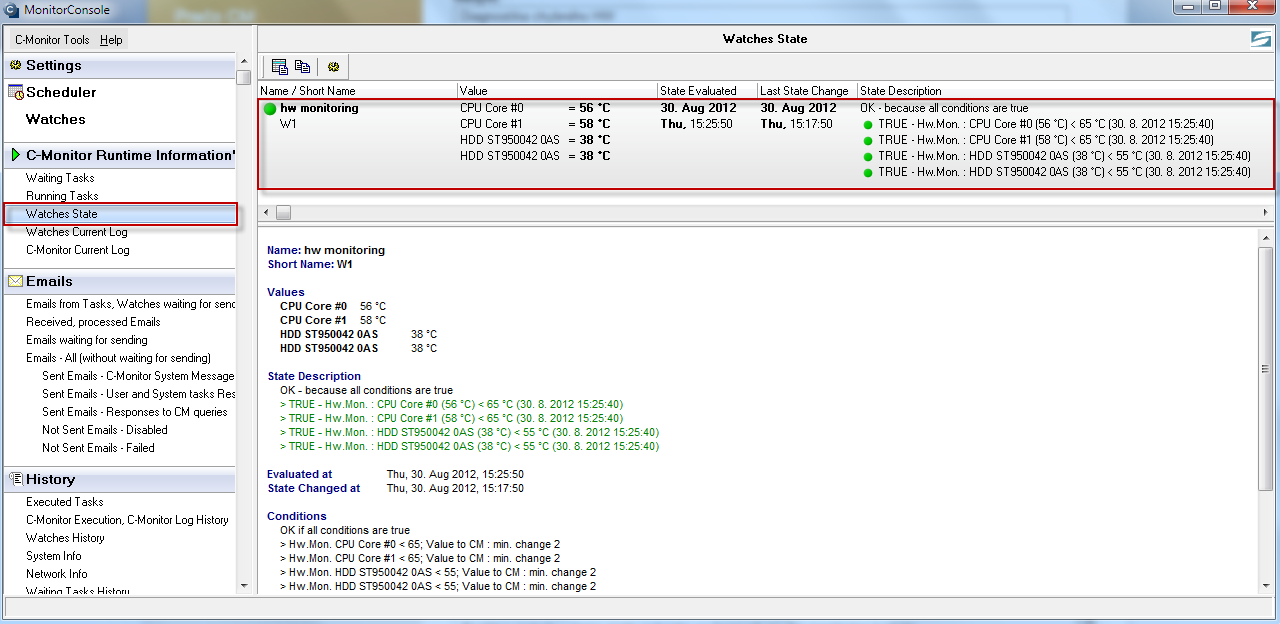
Task: Open Executed Tasks under History
Action: (65, 502)
